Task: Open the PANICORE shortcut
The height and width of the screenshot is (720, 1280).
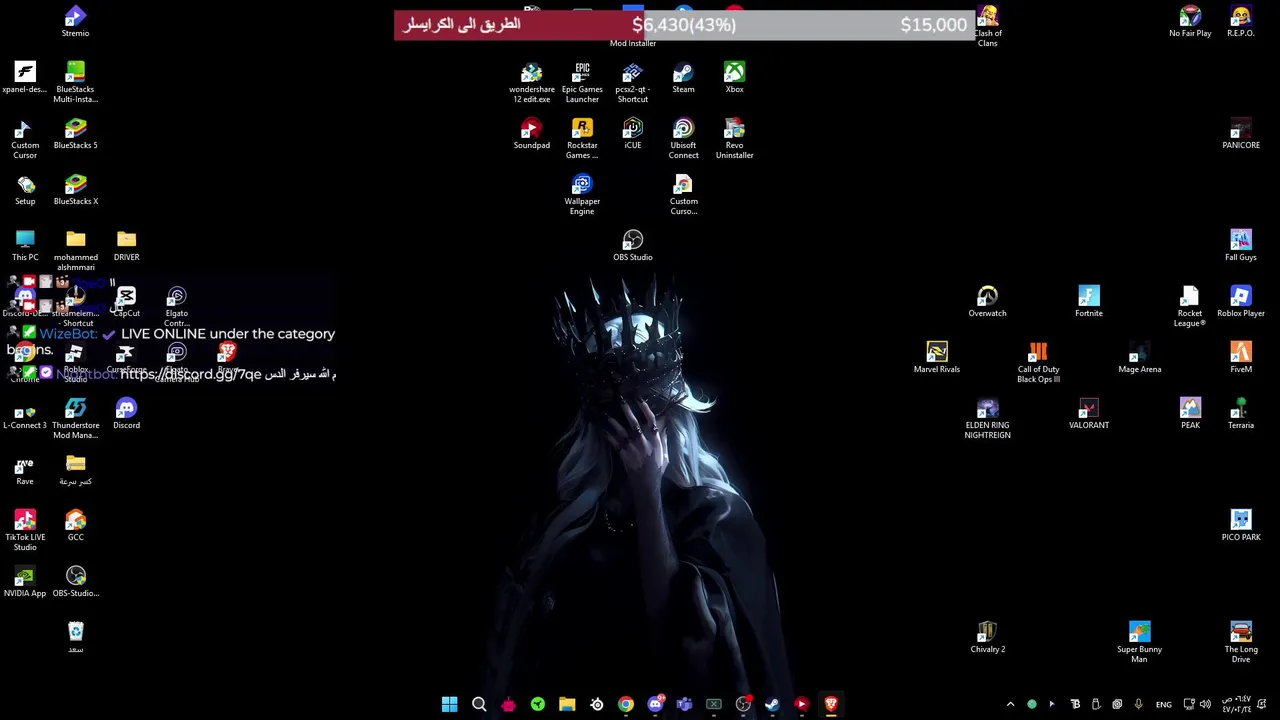Action: click(1241, 134)
